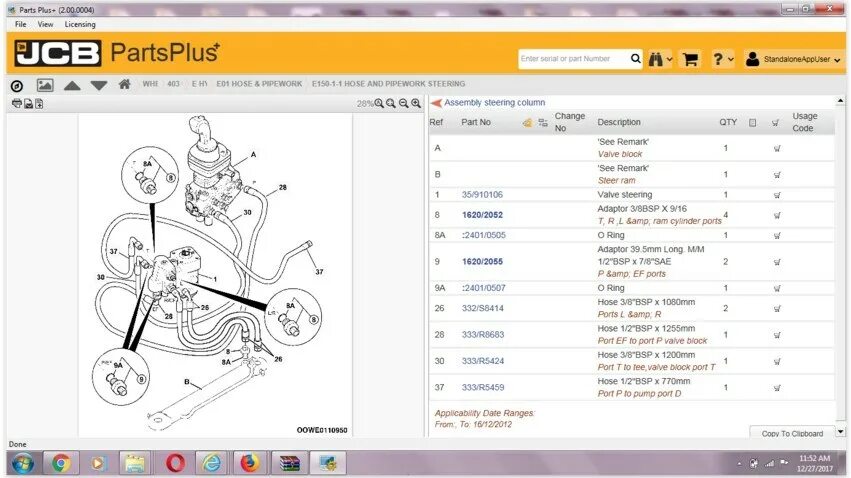Open part number 333/R8683

482,335
